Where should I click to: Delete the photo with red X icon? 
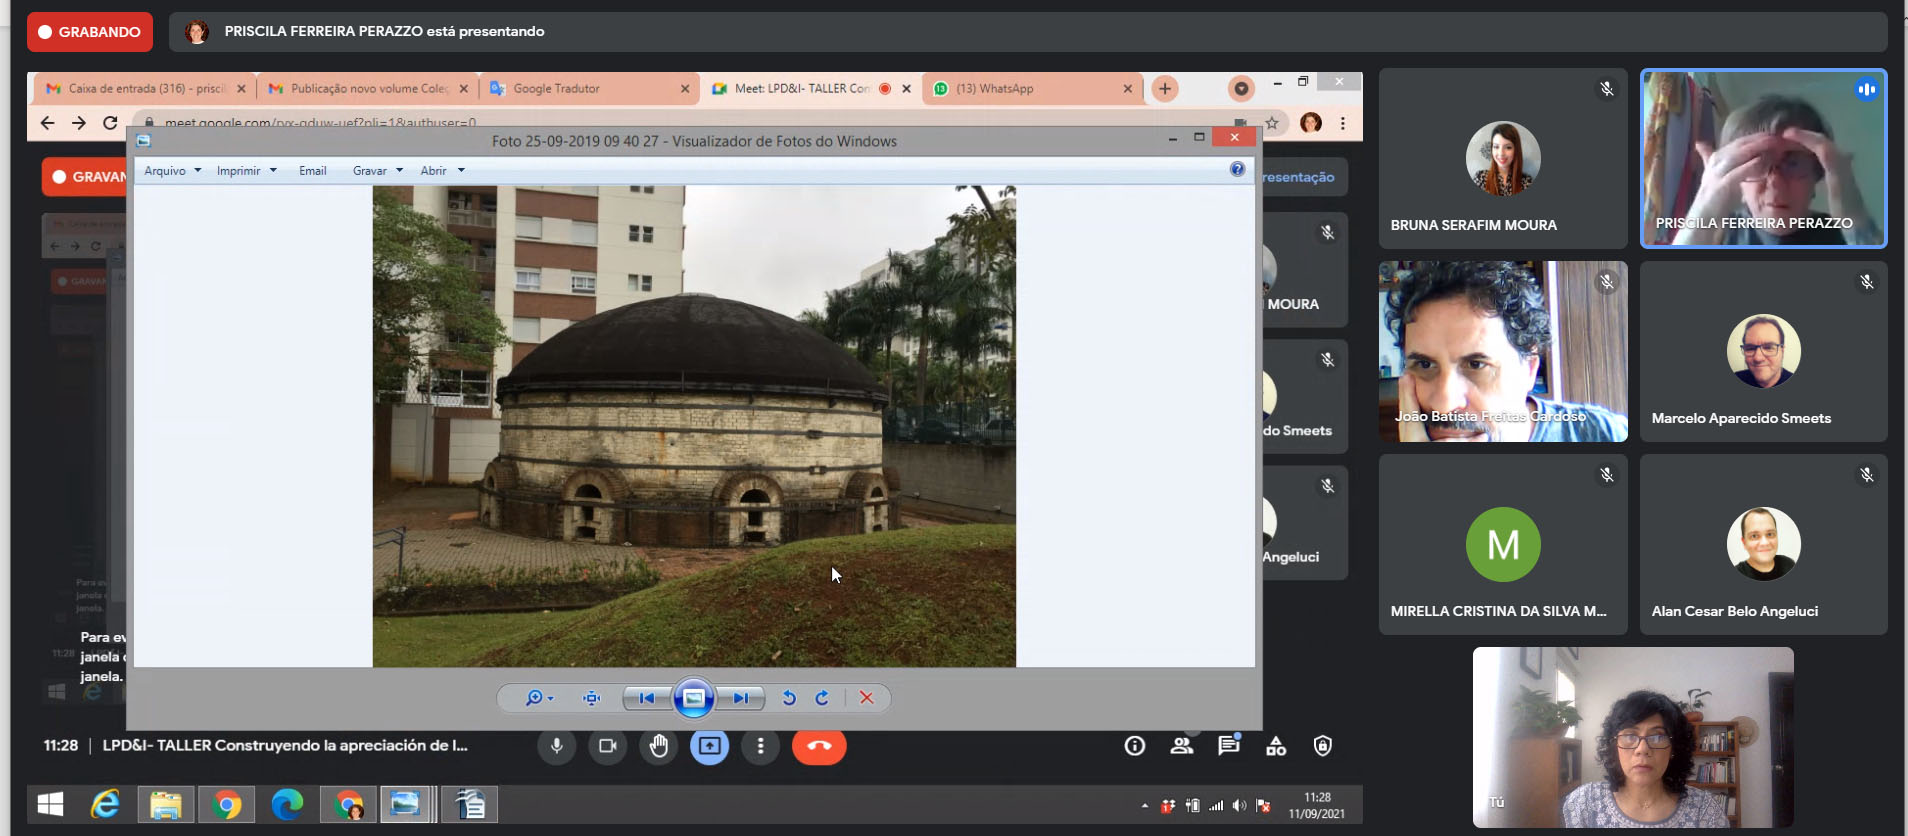coord(867,698)
